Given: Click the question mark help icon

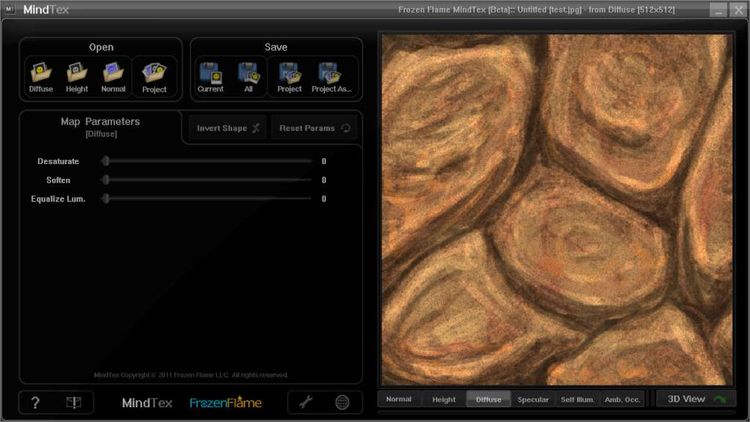Looking at the screenshot, I should (35, 403).
